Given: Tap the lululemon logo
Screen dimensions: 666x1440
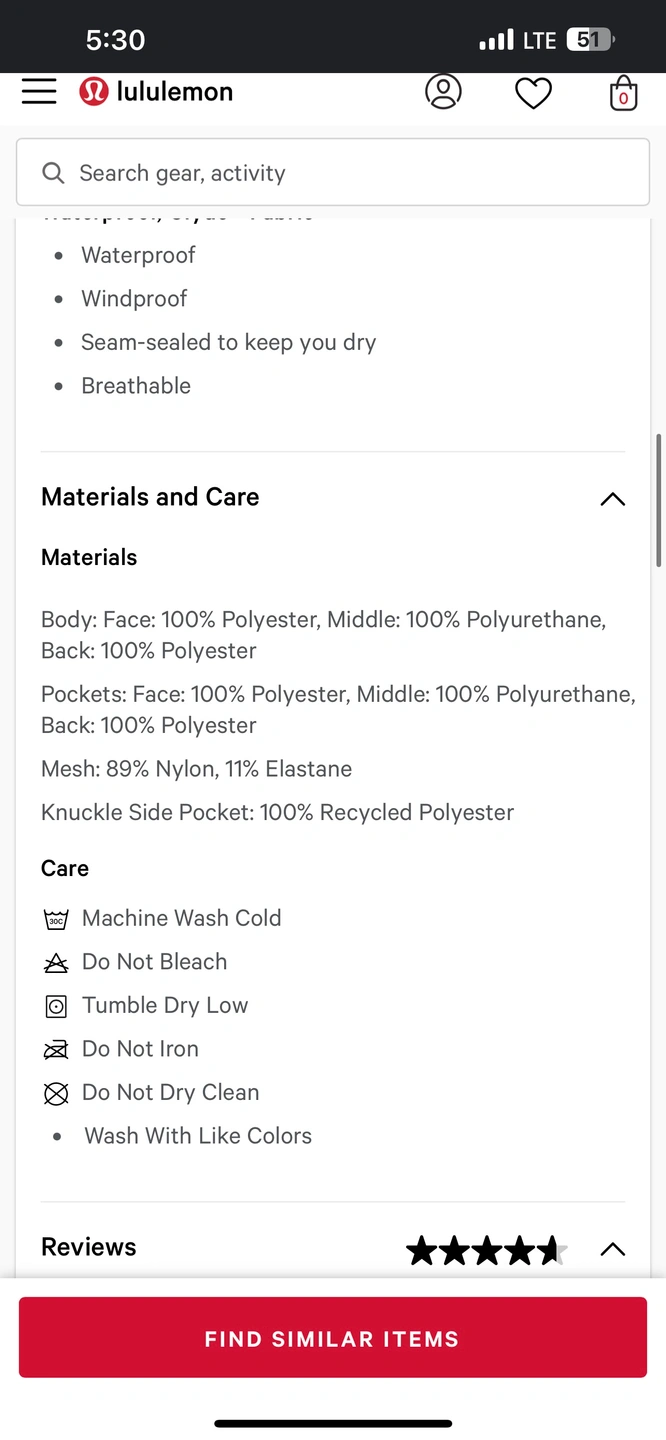Looking at the screenshot, I should (x=94, y=92).
